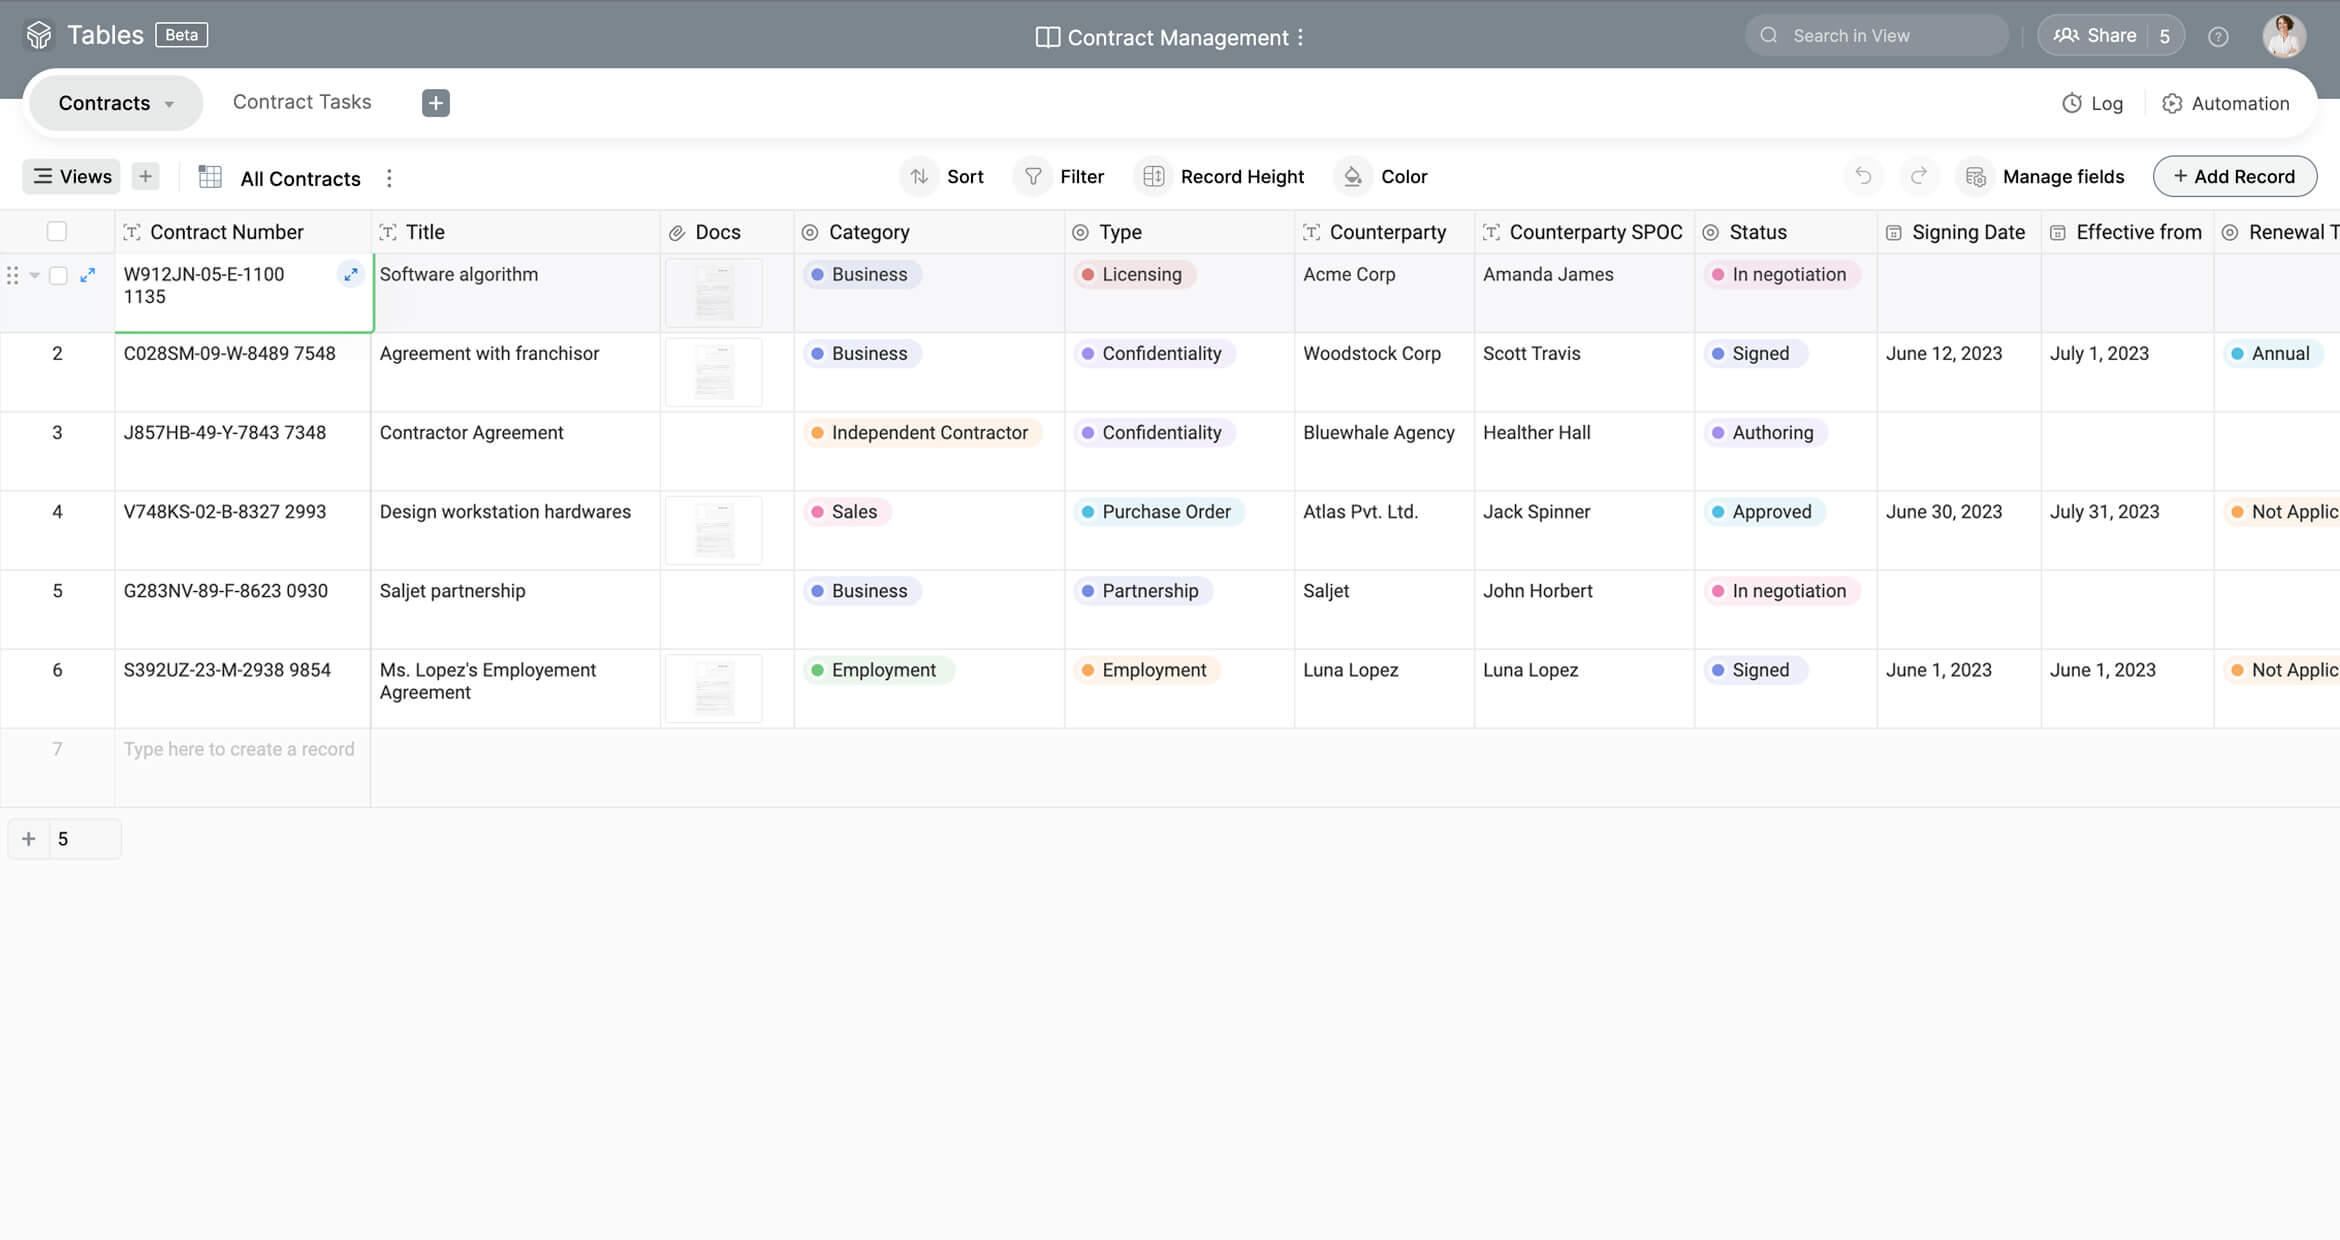Open the Views list panel

(x=71, y=177)
